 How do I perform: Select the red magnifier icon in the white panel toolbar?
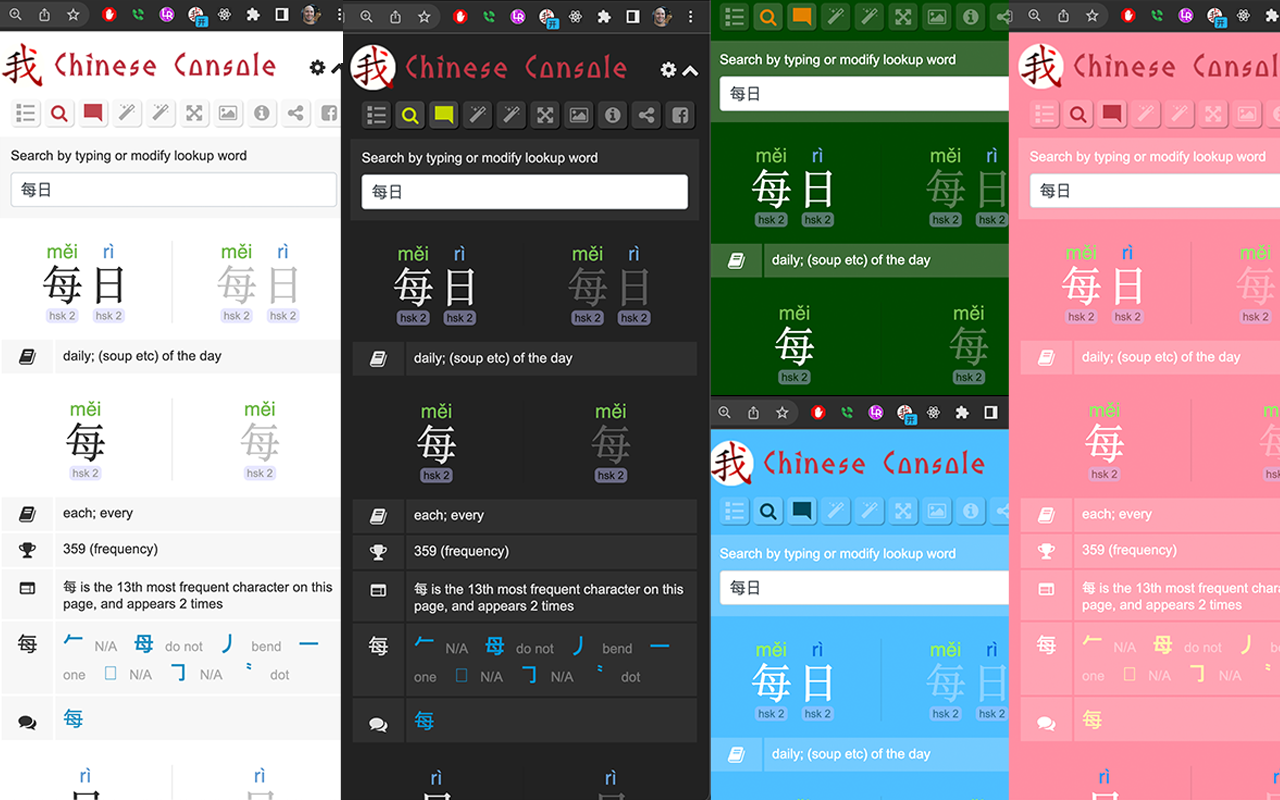(59, 114)
